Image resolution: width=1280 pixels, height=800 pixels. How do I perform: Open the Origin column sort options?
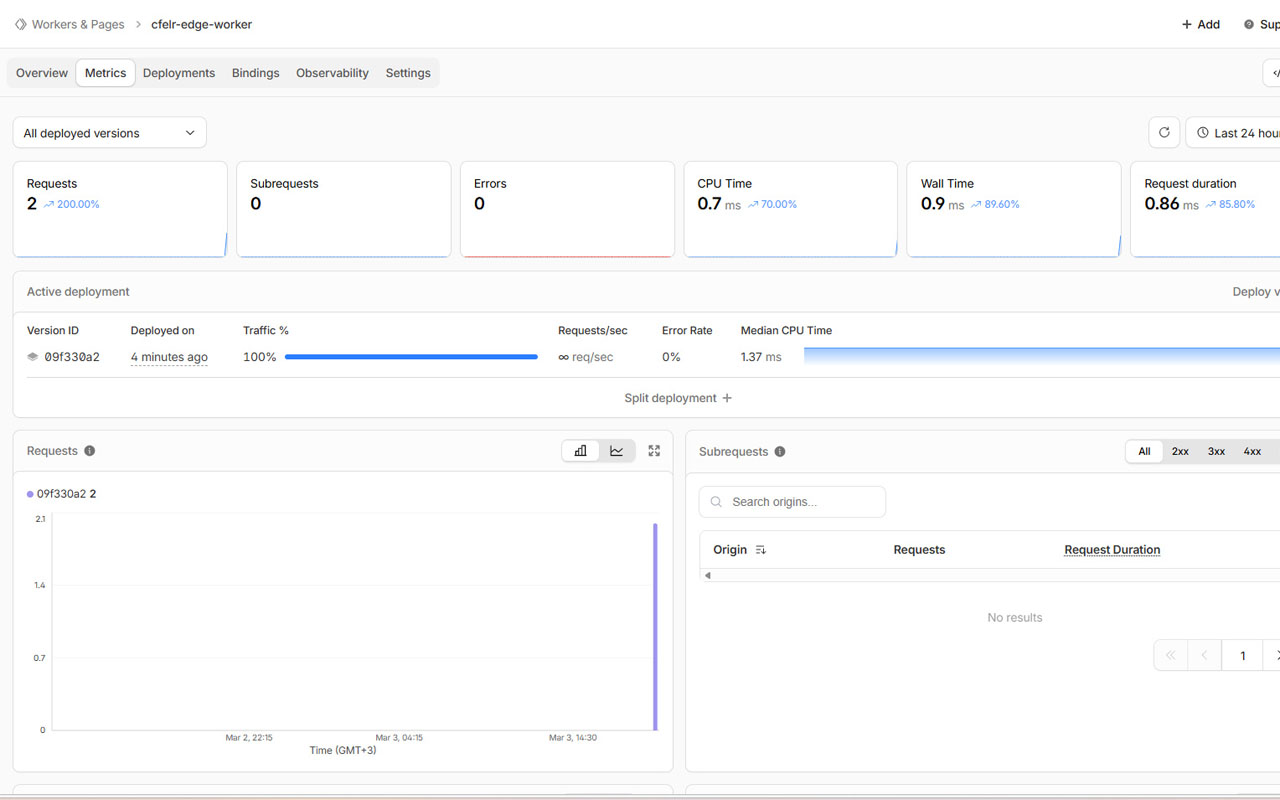760,549
